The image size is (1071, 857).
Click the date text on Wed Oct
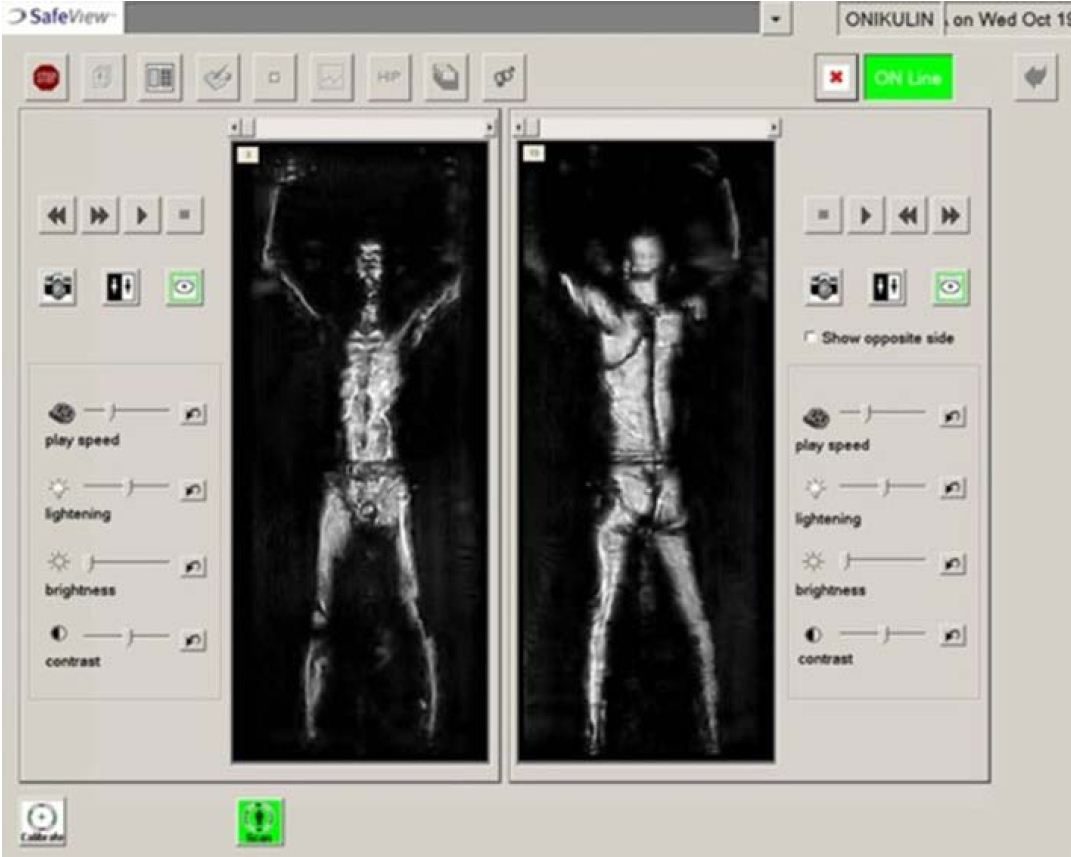1011,20
